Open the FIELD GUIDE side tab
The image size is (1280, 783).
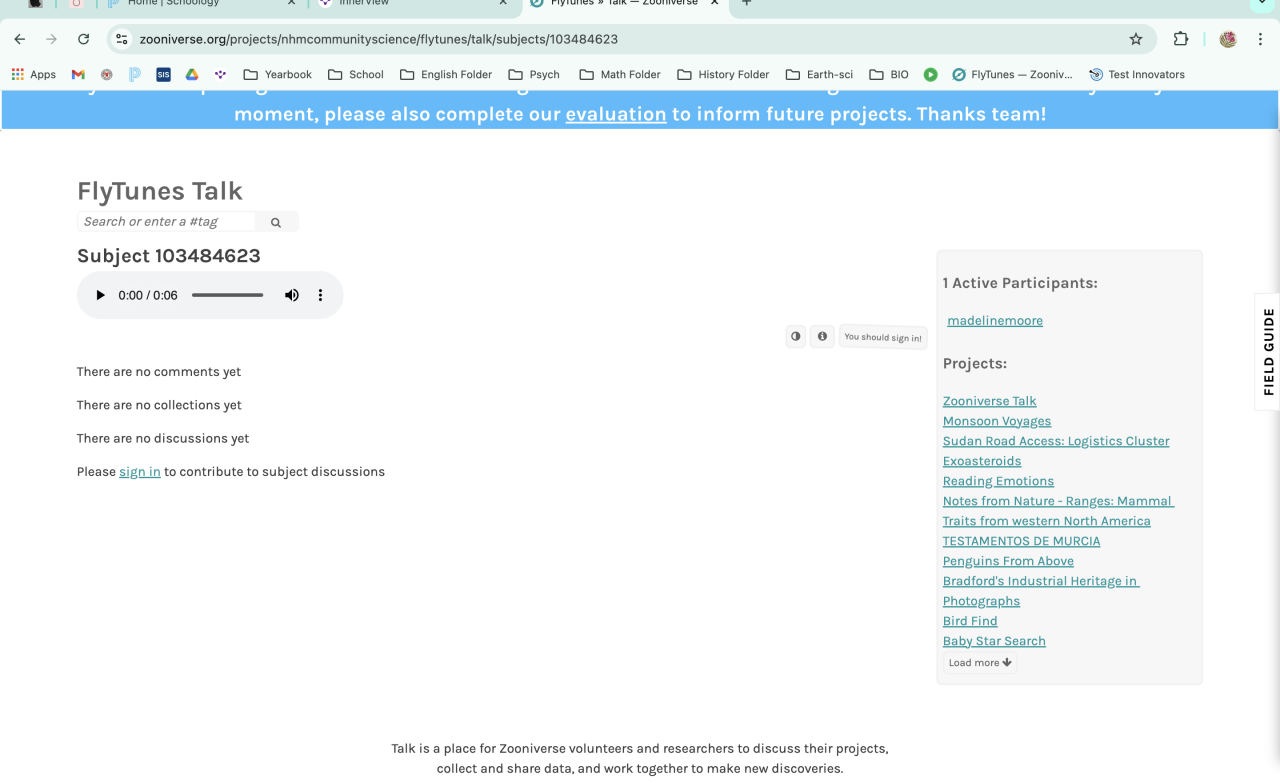[x=1268, y=351]
